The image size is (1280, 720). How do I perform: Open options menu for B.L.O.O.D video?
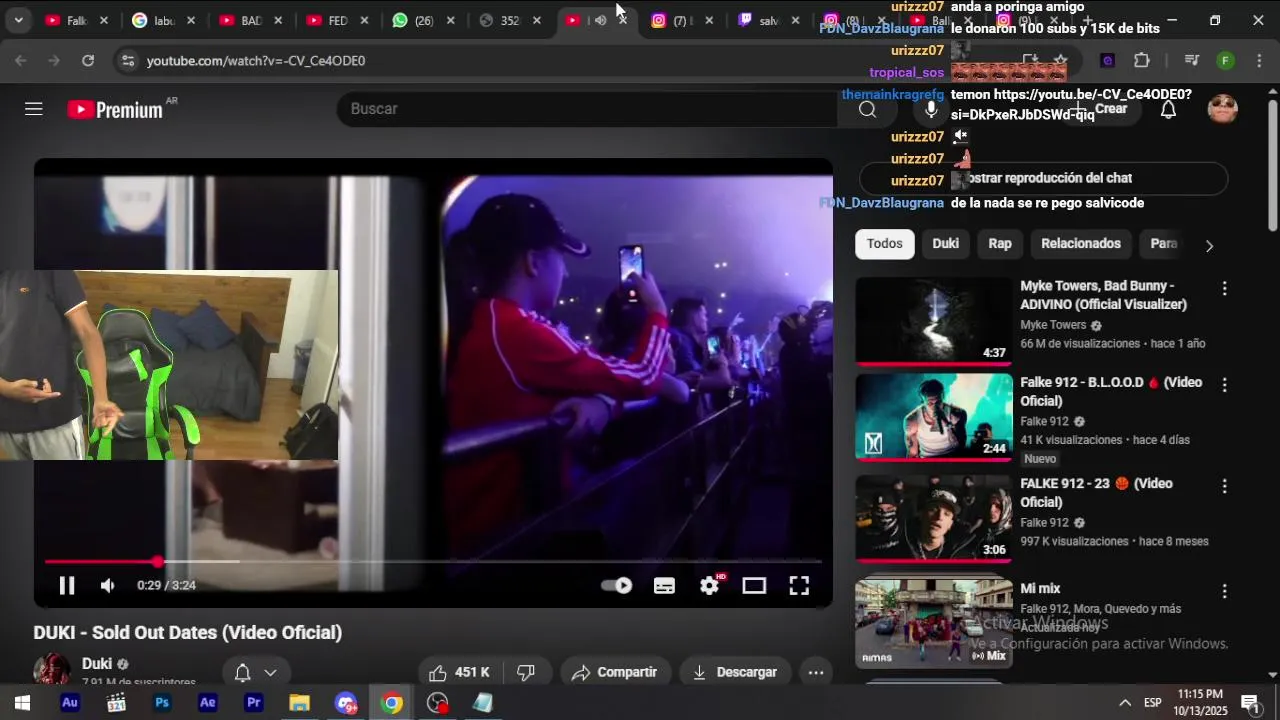tap(1224, 385)
